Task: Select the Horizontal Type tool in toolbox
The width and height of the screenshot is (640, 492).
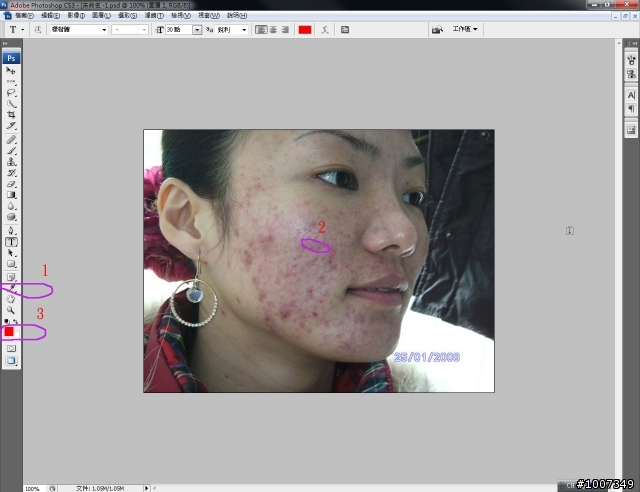Action: tap(11, 242)
